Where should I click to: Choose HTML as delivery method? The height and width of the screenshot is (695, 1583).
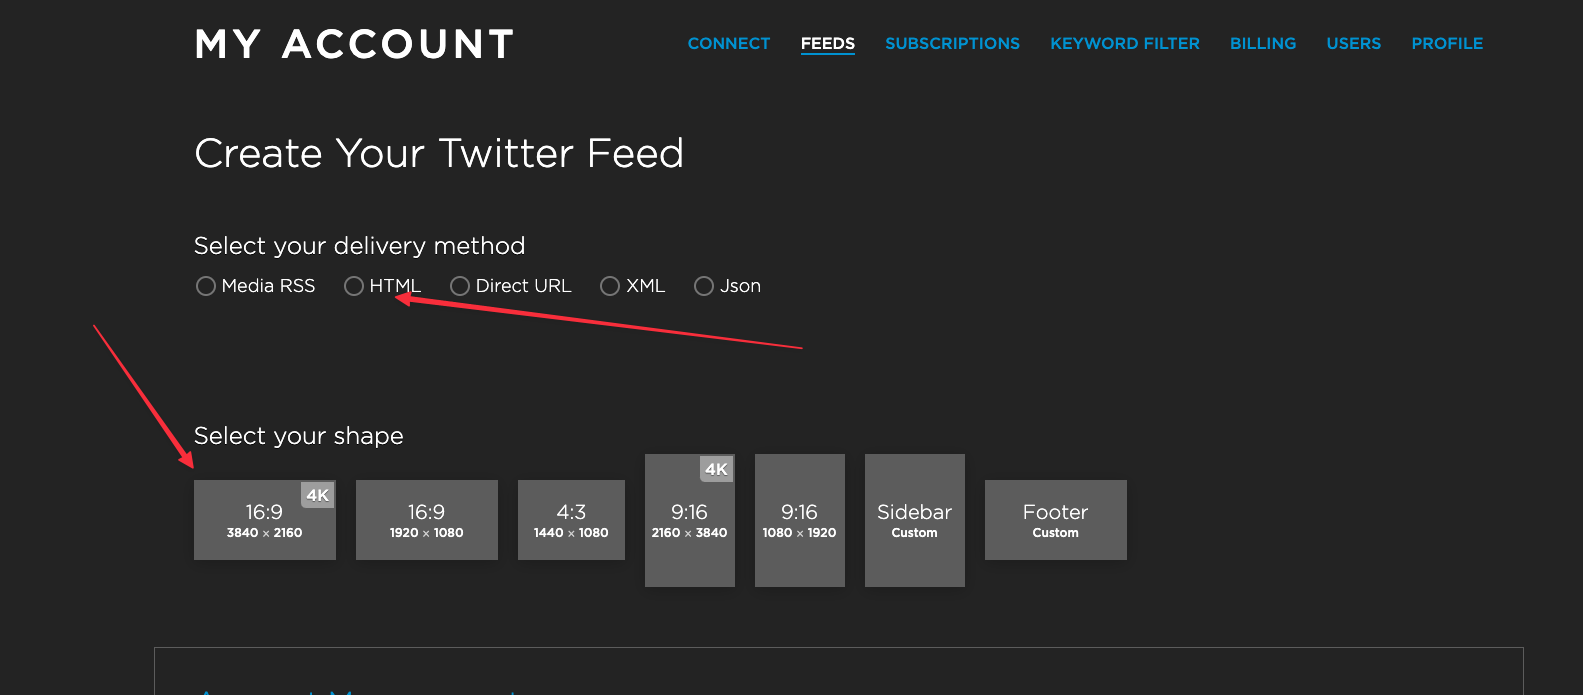(x=354, y=286)
